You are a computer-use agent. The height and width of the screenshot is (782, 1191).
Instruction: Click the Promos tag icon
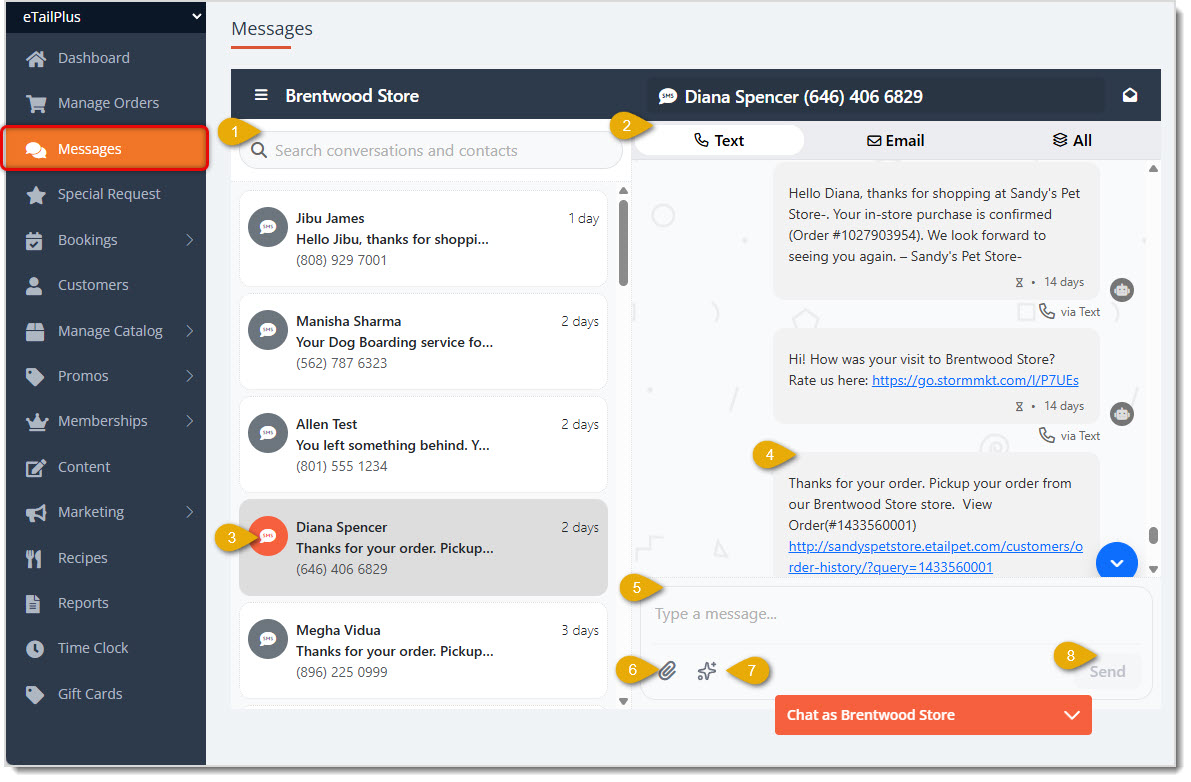point(35,377)
